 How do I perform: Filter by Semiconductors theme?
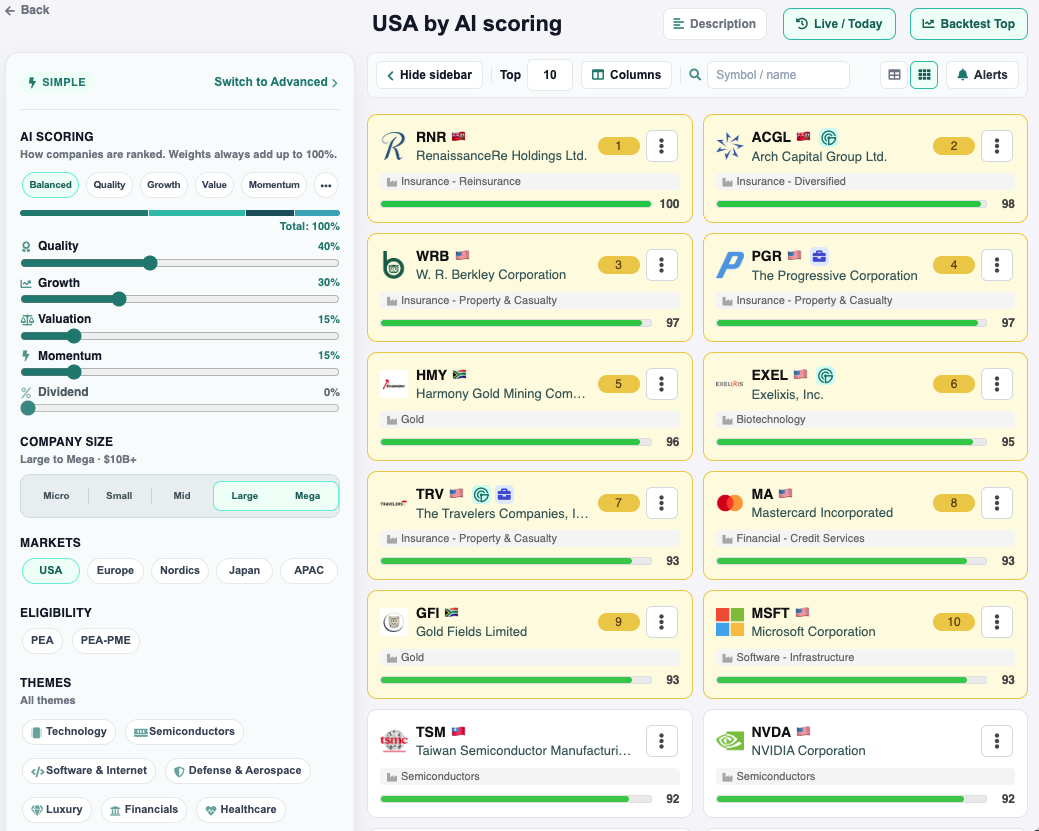tap(184, 732)
